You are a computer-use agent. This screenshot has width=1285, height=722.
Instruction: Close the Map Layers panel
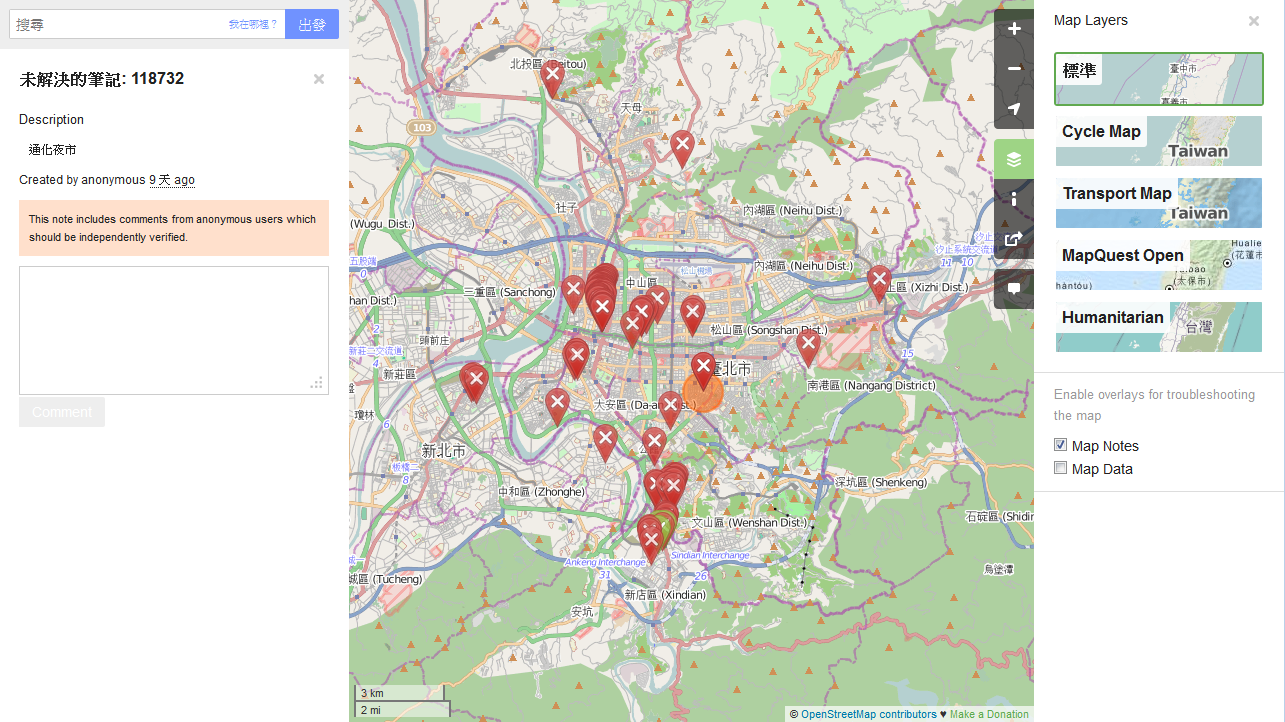[1253, 21]
